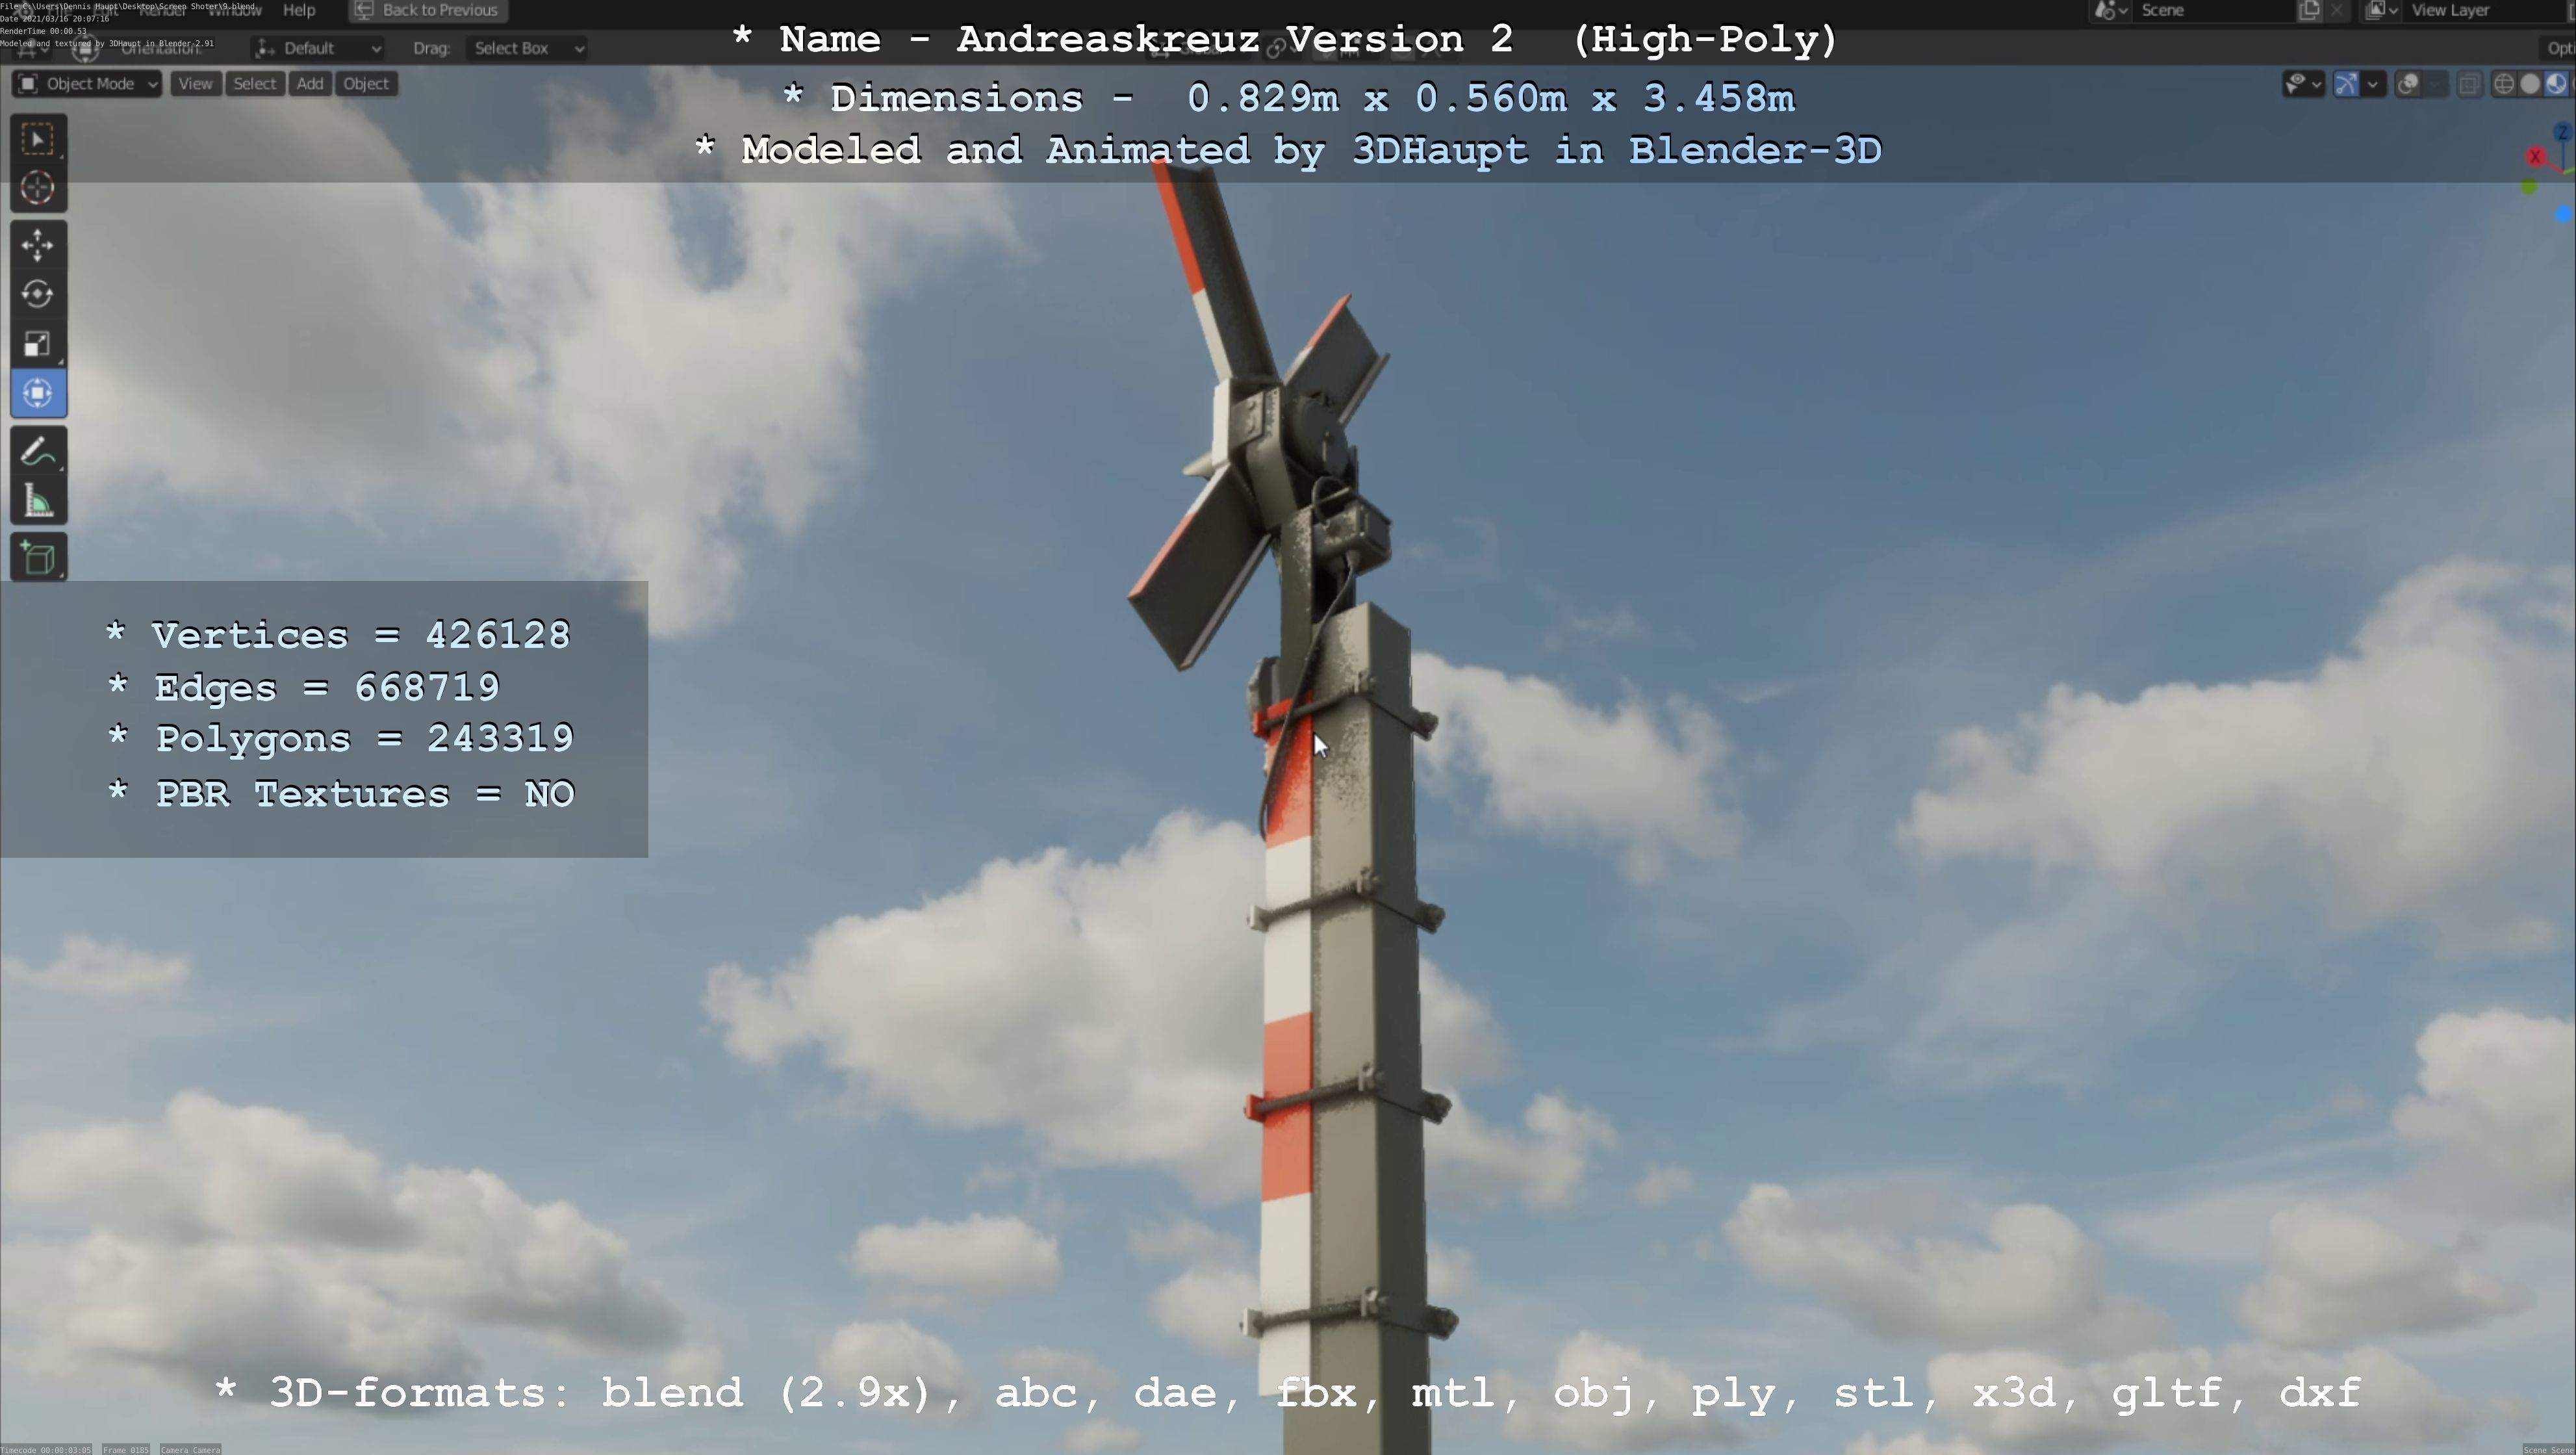Image resolution: width=2576 pixels, height=1455 pixels.
Task: Click the 3D-formats list text
Action: tap(1288, 1393)
